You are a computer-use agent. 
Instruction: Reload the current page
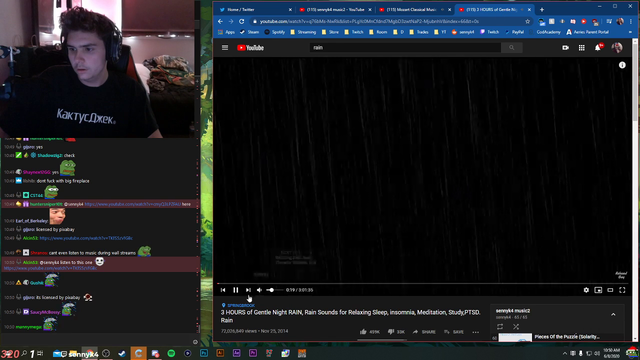pyautogui.click(x=242, y=21)
